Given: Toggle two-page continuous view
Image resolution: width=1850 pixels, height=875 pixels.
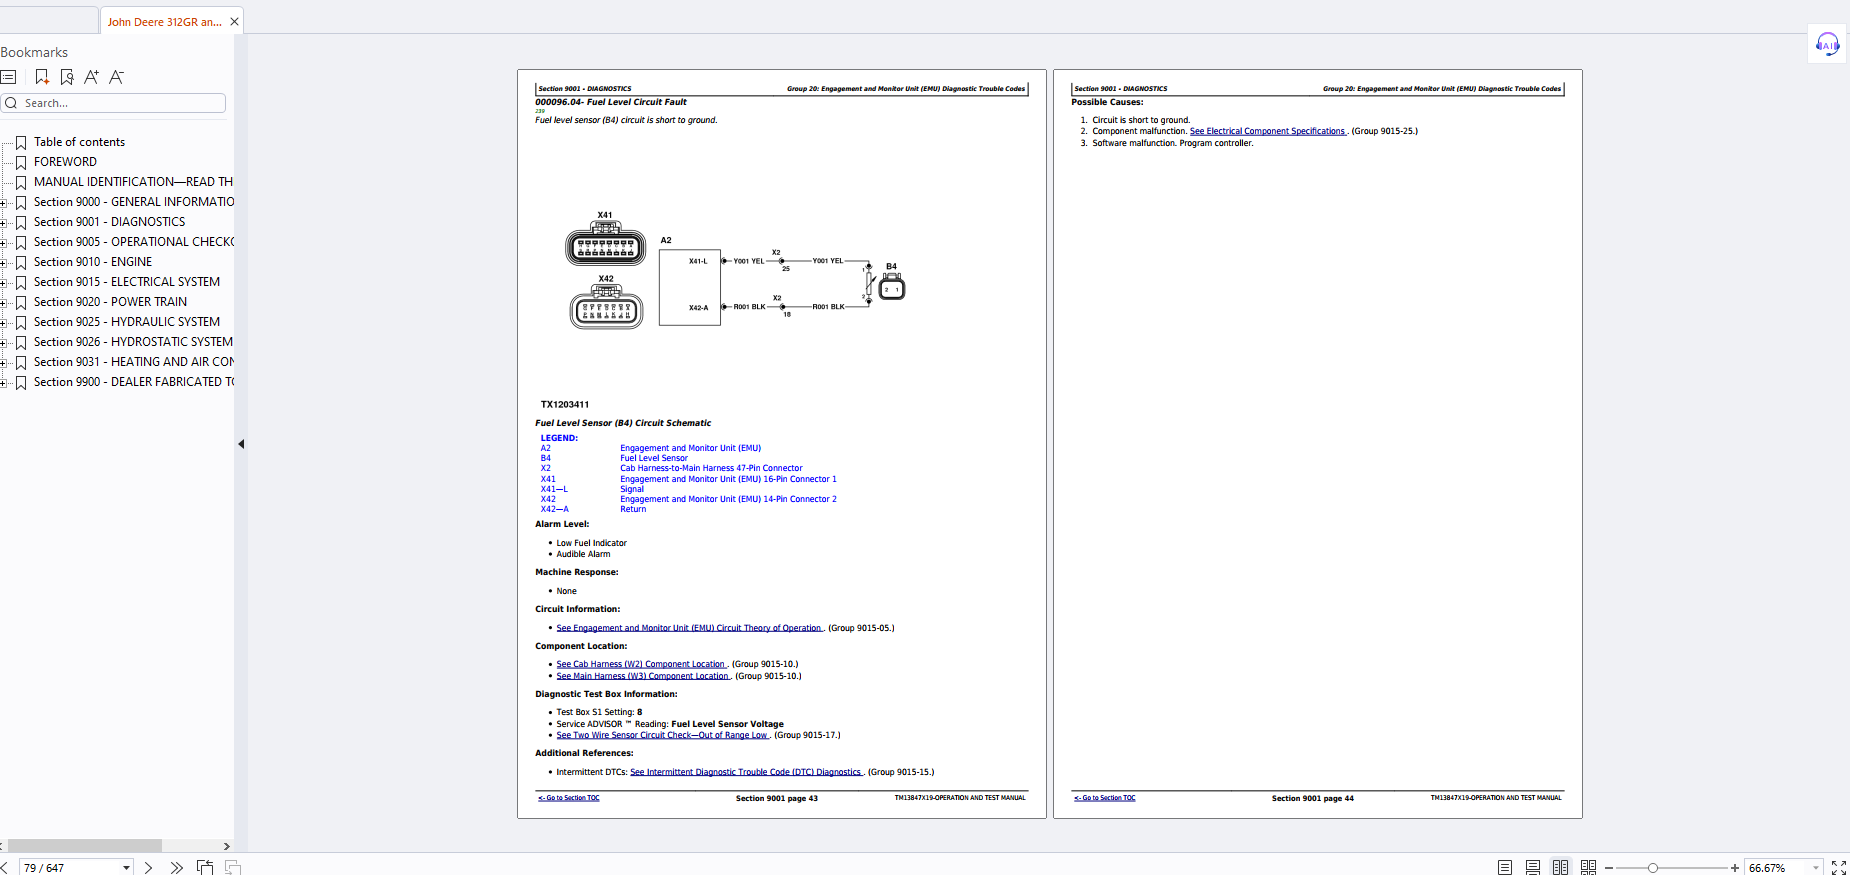Looking at the screenshot, I should [1588, 867].
